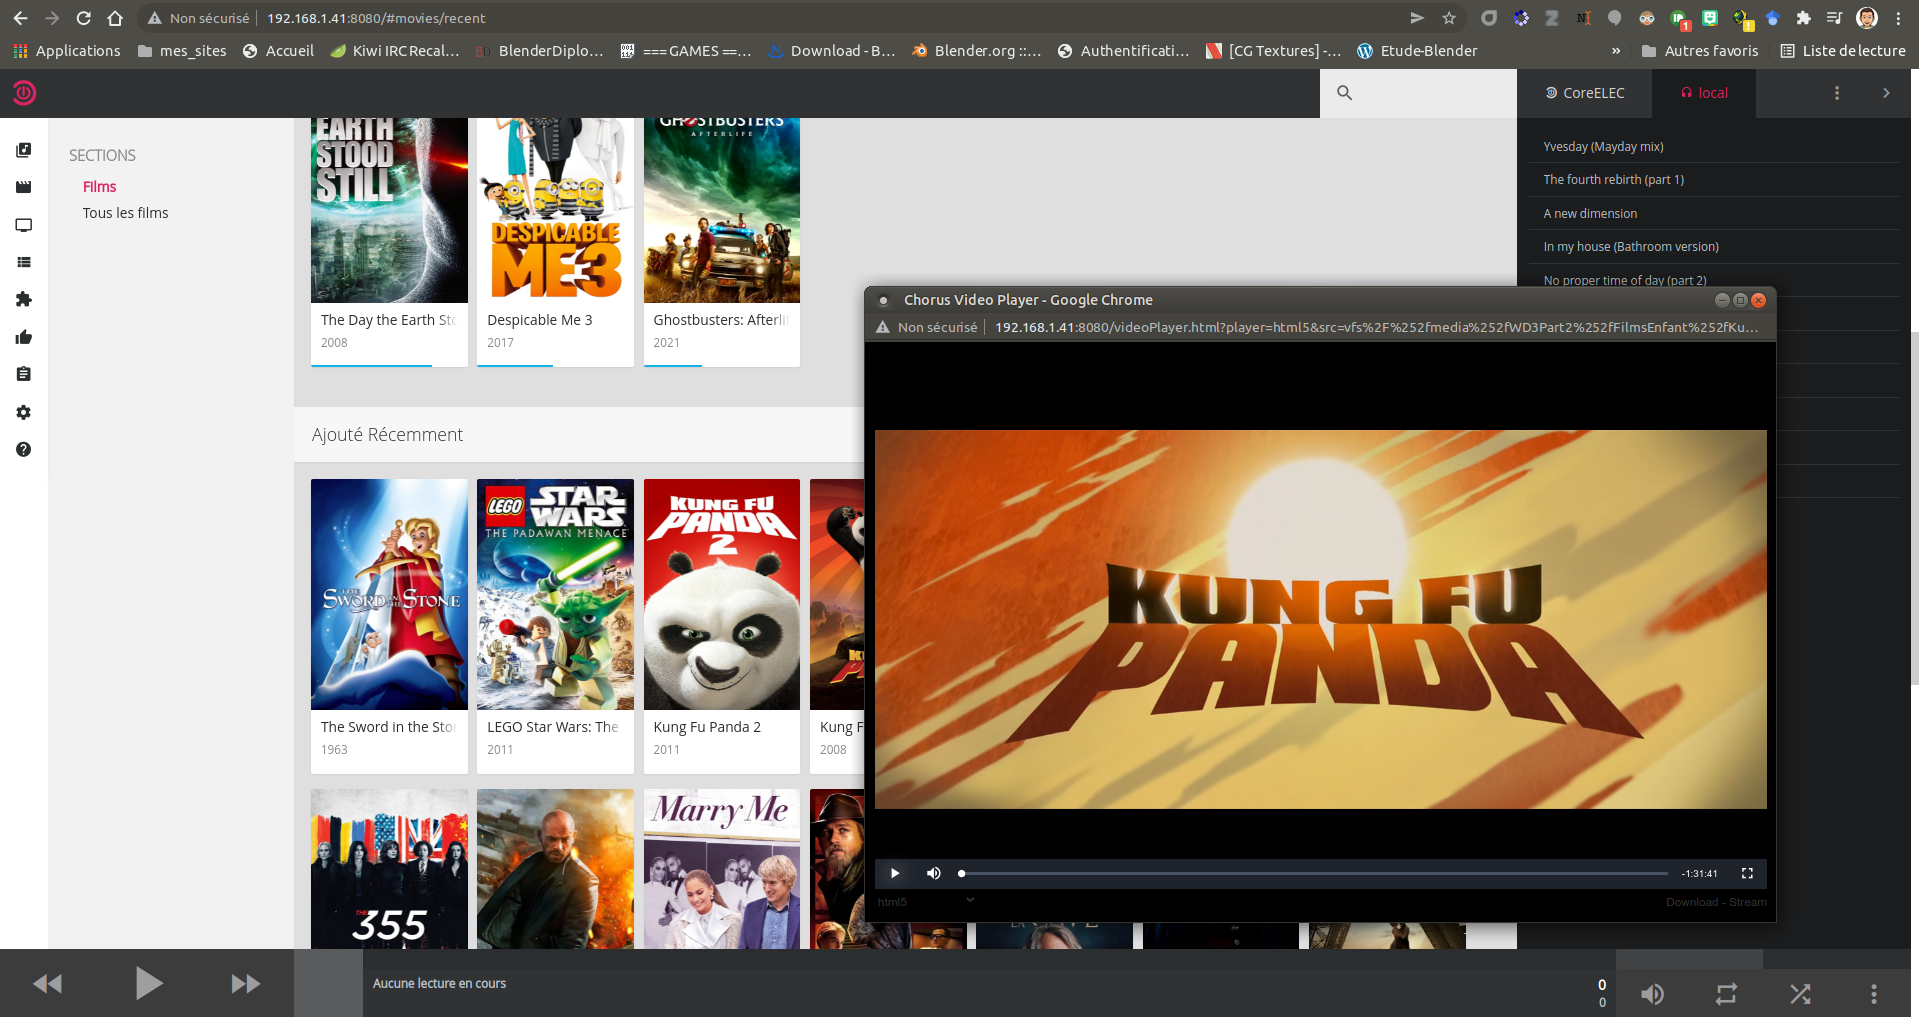The image size is (1919, 1017).
Task: Click Kung Fu Panda 2 title text
Action: [x=707, y=727]
